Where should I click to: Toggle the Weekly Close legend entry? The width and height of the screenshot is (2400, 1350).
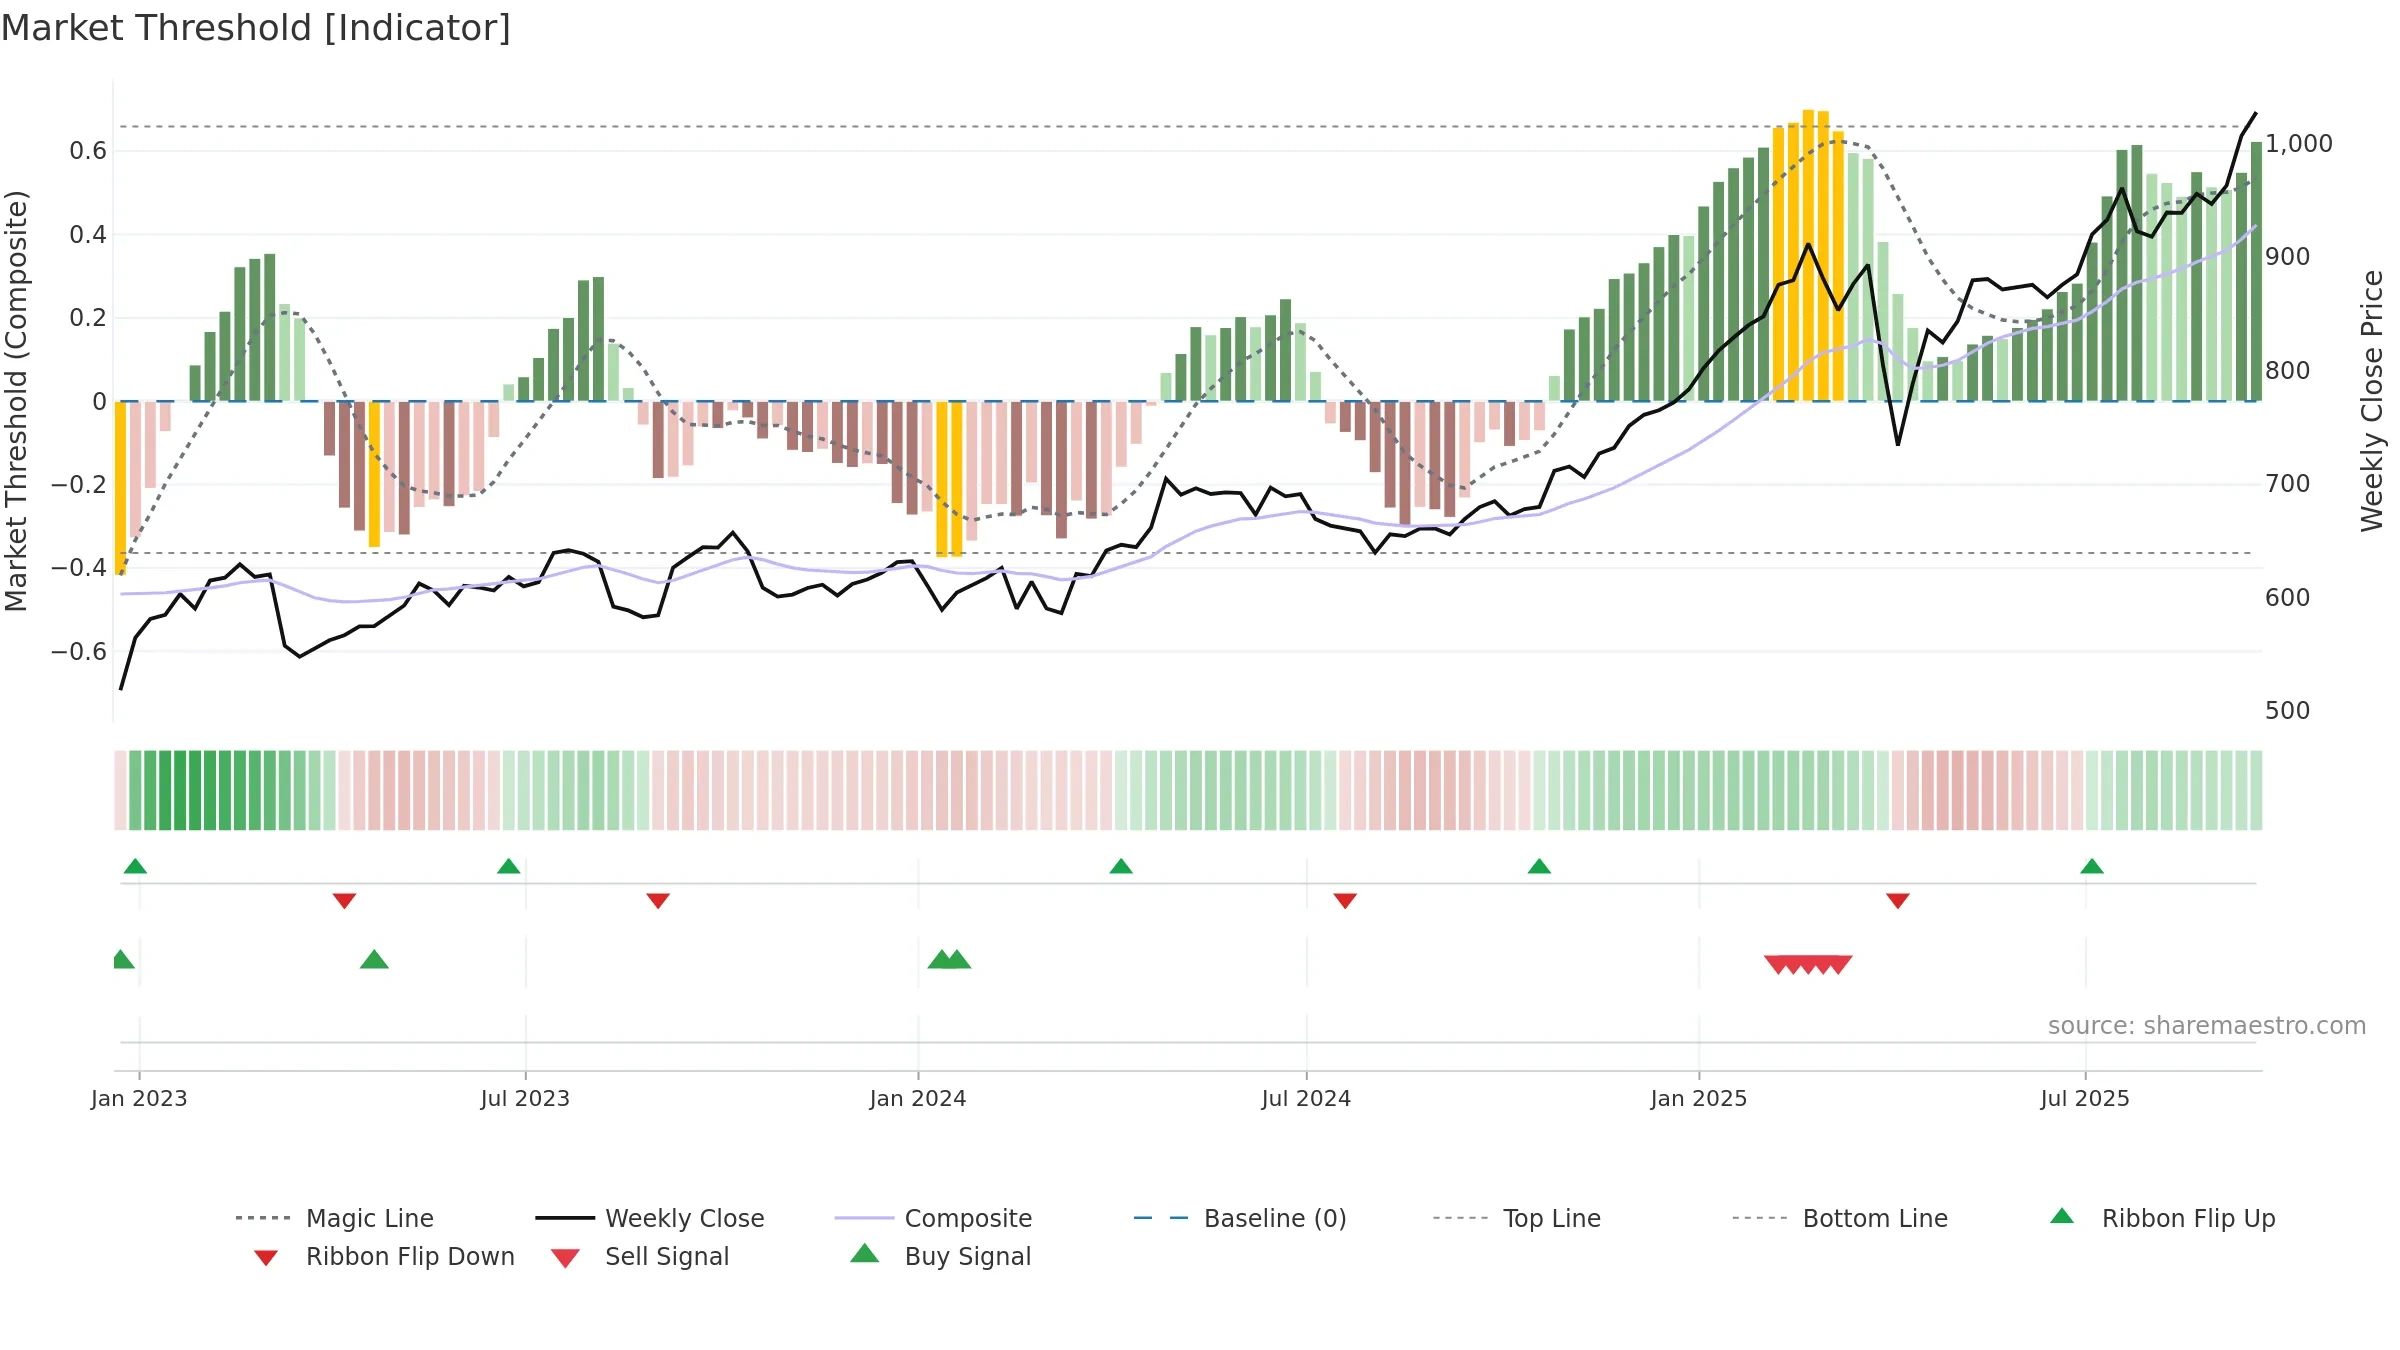[650, 1218]
